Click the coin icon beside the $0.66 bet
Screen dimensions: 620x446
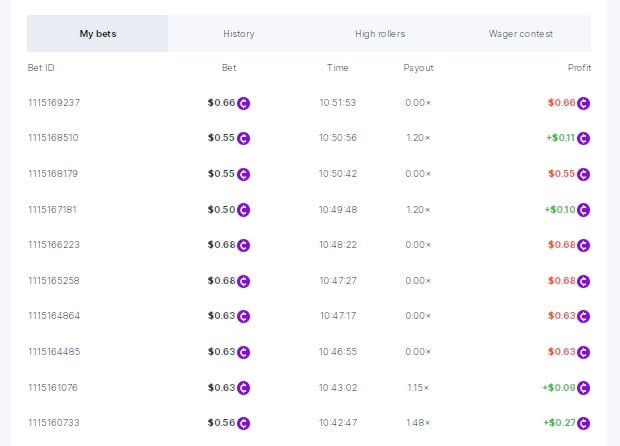coord(243,103)
